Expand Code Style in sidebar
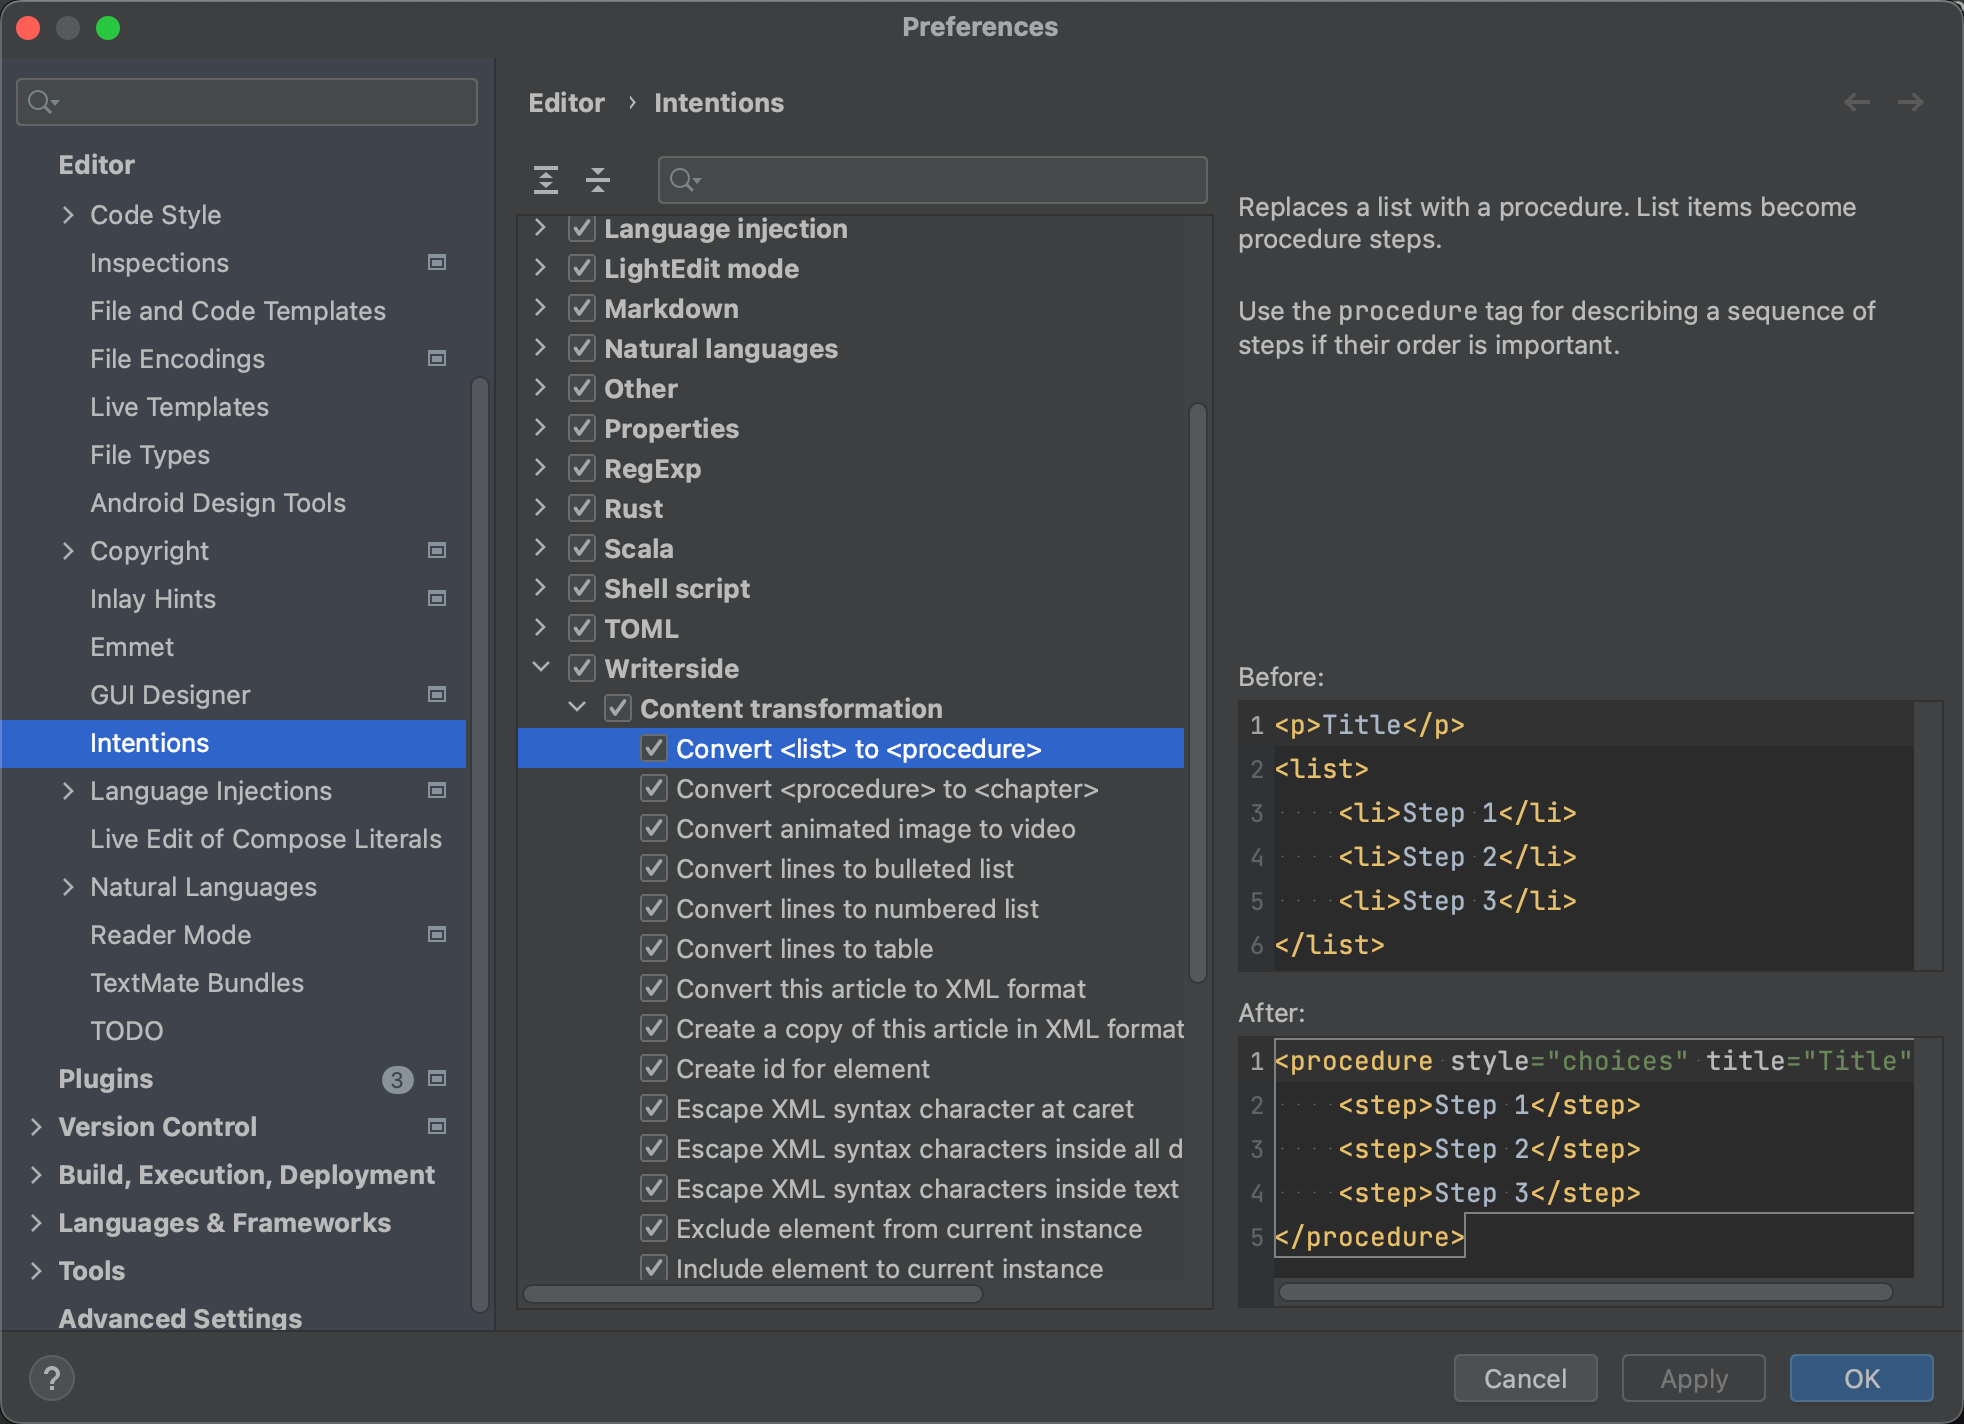The width and height of the screenshot is (1964, 1424). 68,215
